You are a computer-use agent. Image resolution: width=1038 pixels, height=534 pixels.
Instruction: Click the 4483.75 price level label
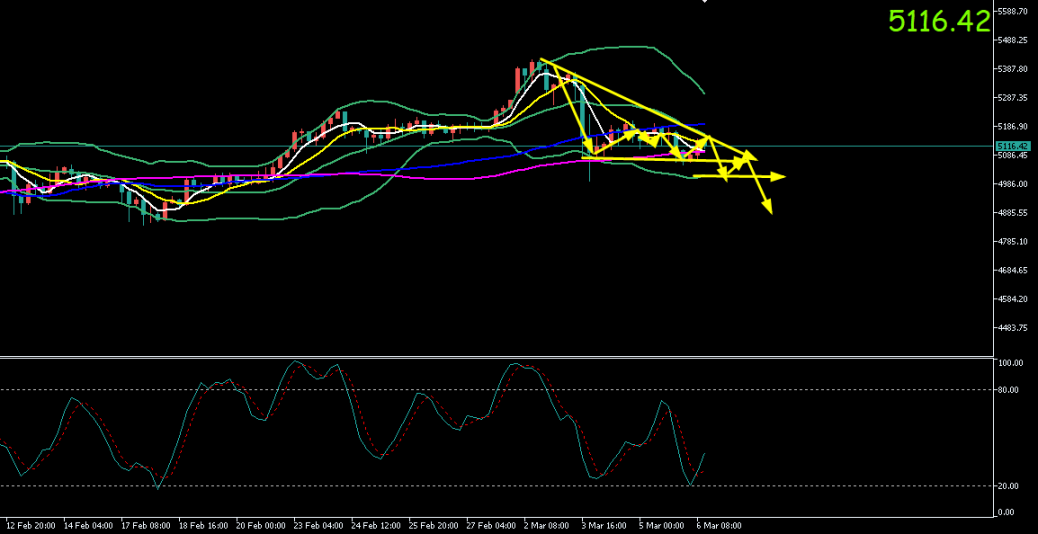click(x=1013, y=328)
